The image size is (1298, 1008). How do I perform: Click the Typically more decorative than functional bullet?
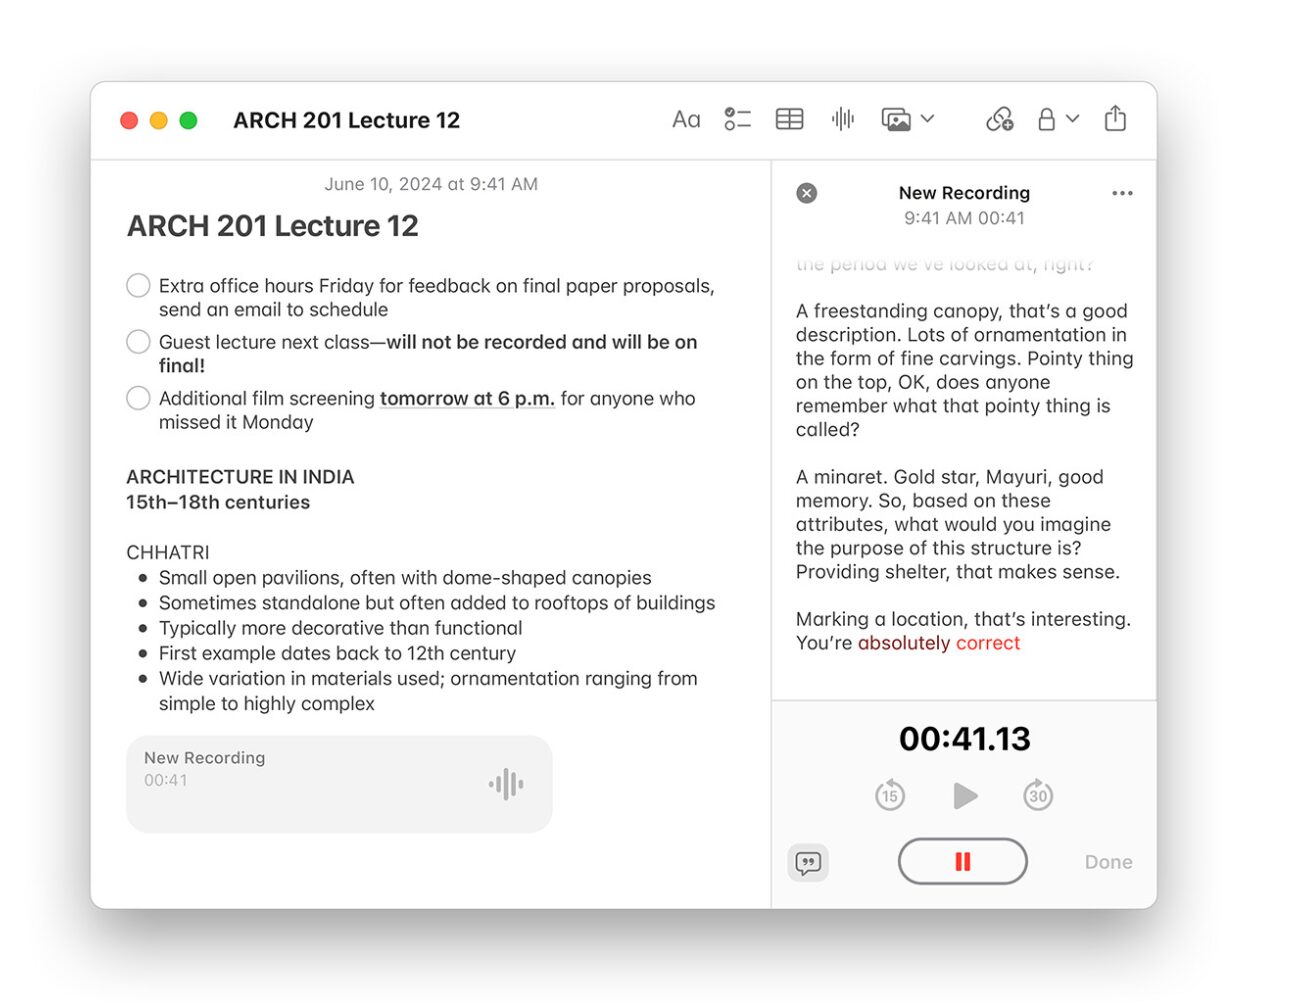(x=340, y=628)
